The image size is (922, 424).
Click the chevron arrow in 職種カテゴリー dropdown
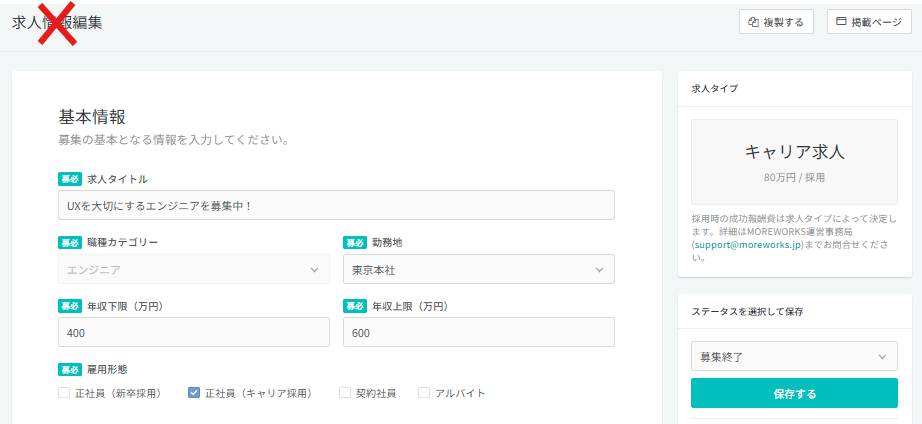pyautogui.click(x=314, y=270)
